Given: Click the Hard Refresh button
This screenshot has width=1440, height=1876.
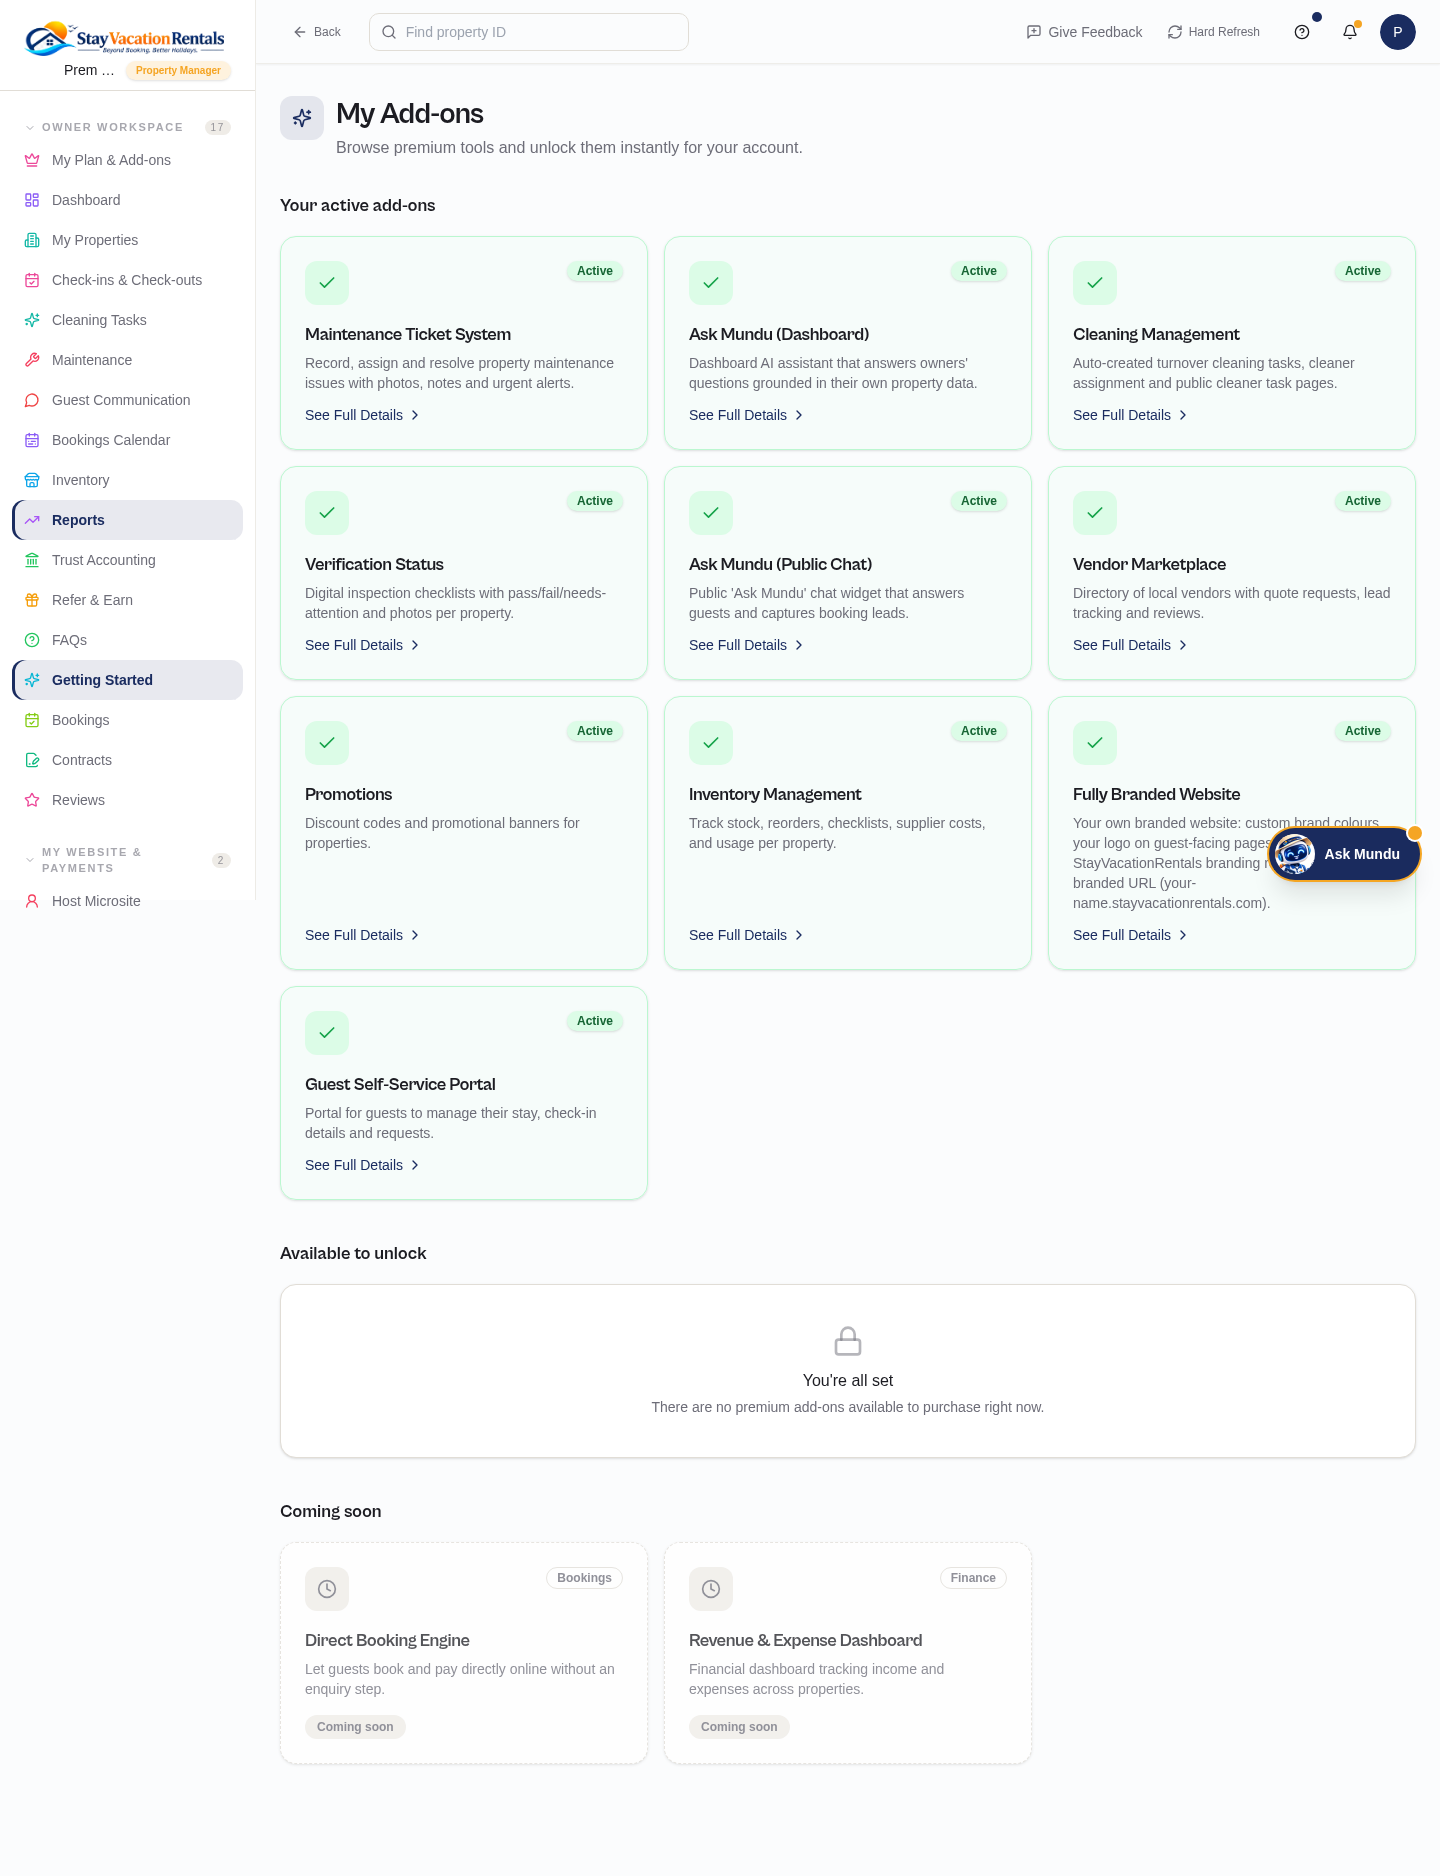Looking at the screenshot, I should click(1214, 32).
